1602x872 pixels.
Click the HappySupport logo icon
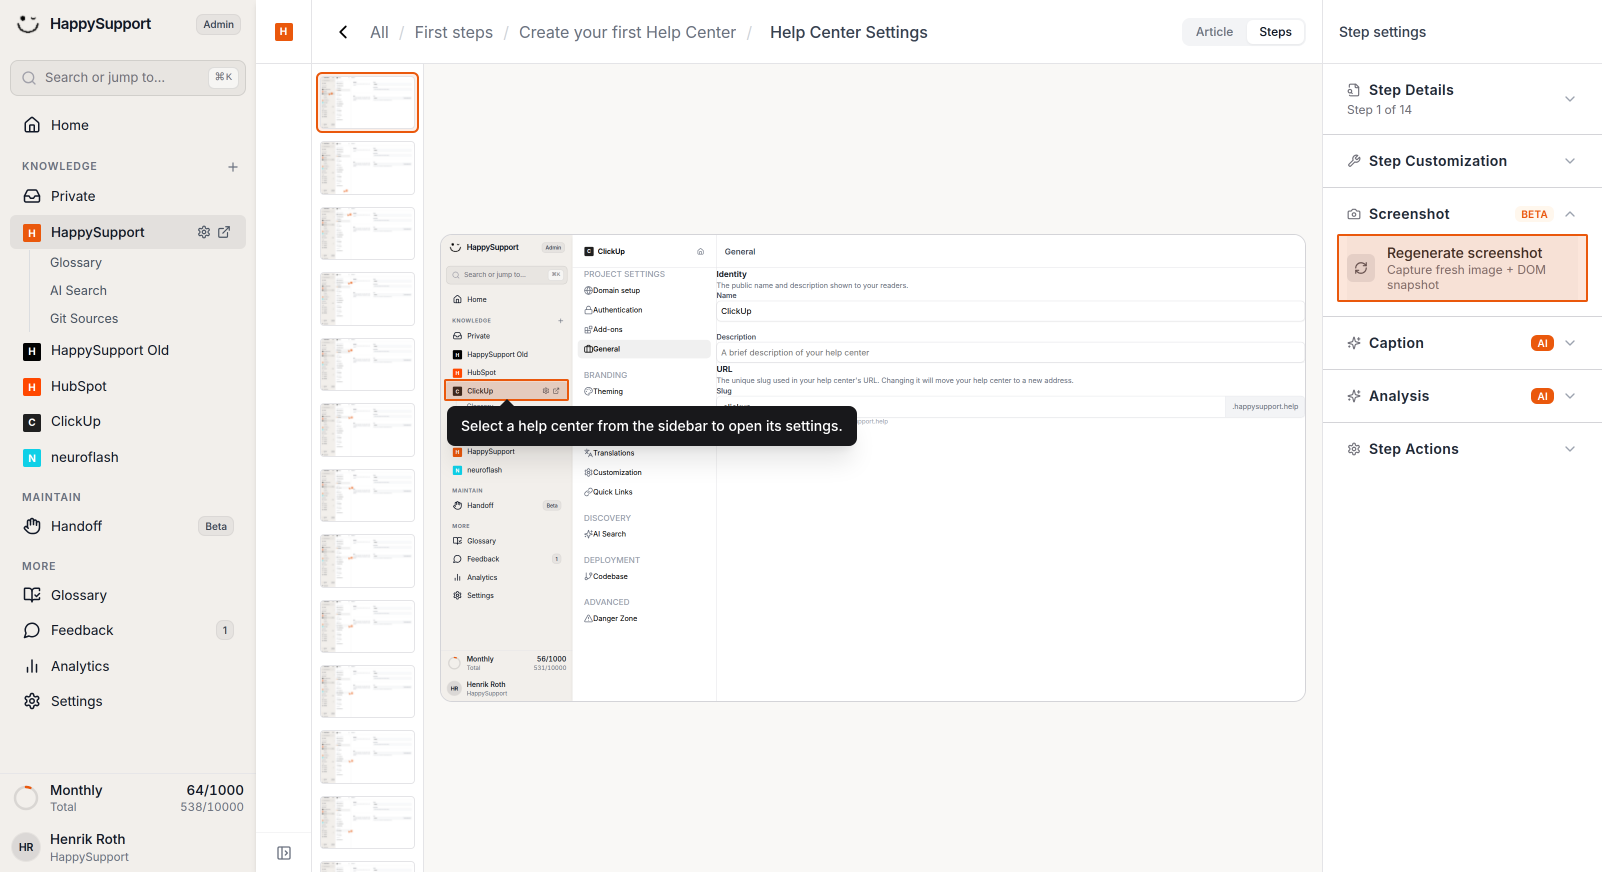tap(28, 24)
